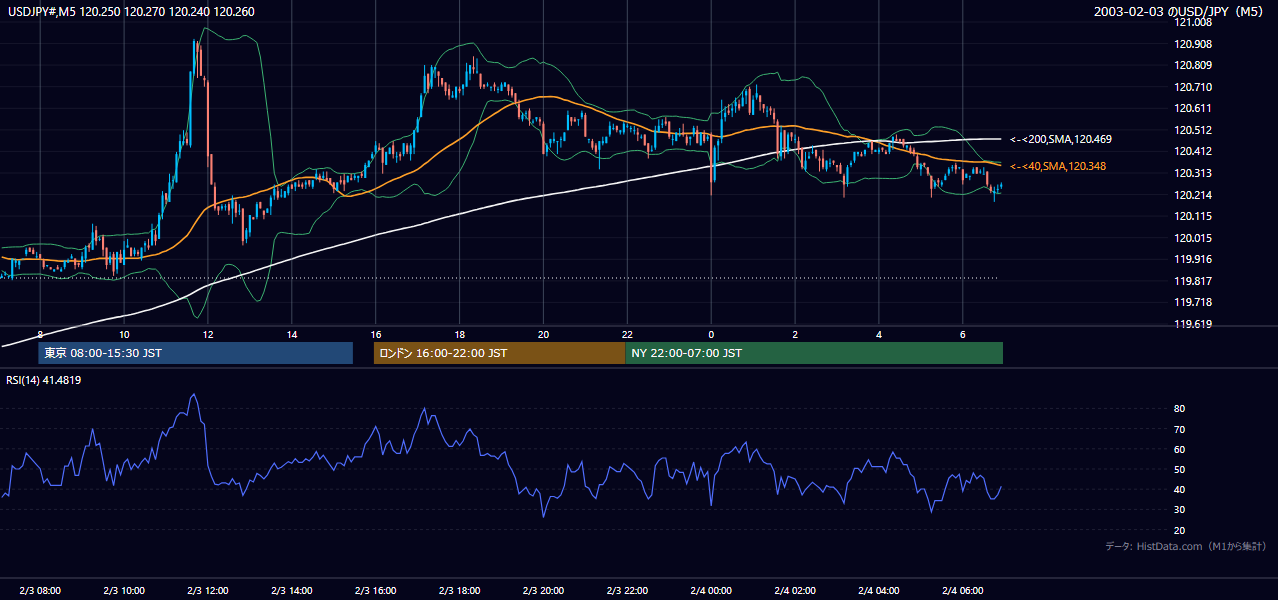Click the 2/3 14:00 time label

(x=292, y=591)
